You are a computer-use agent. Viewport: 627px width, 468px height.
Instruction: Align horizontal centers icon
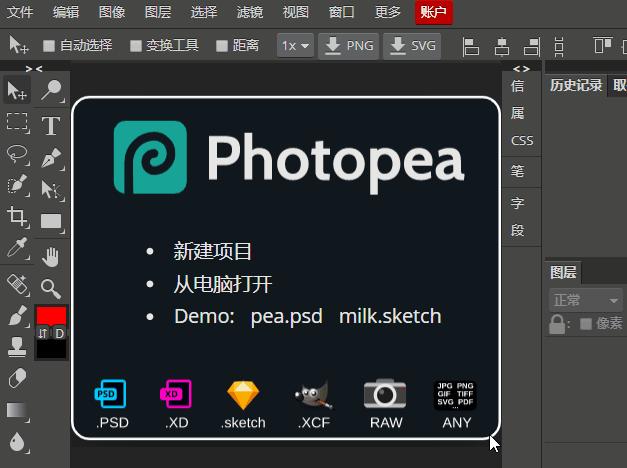(x=501, y=46)
